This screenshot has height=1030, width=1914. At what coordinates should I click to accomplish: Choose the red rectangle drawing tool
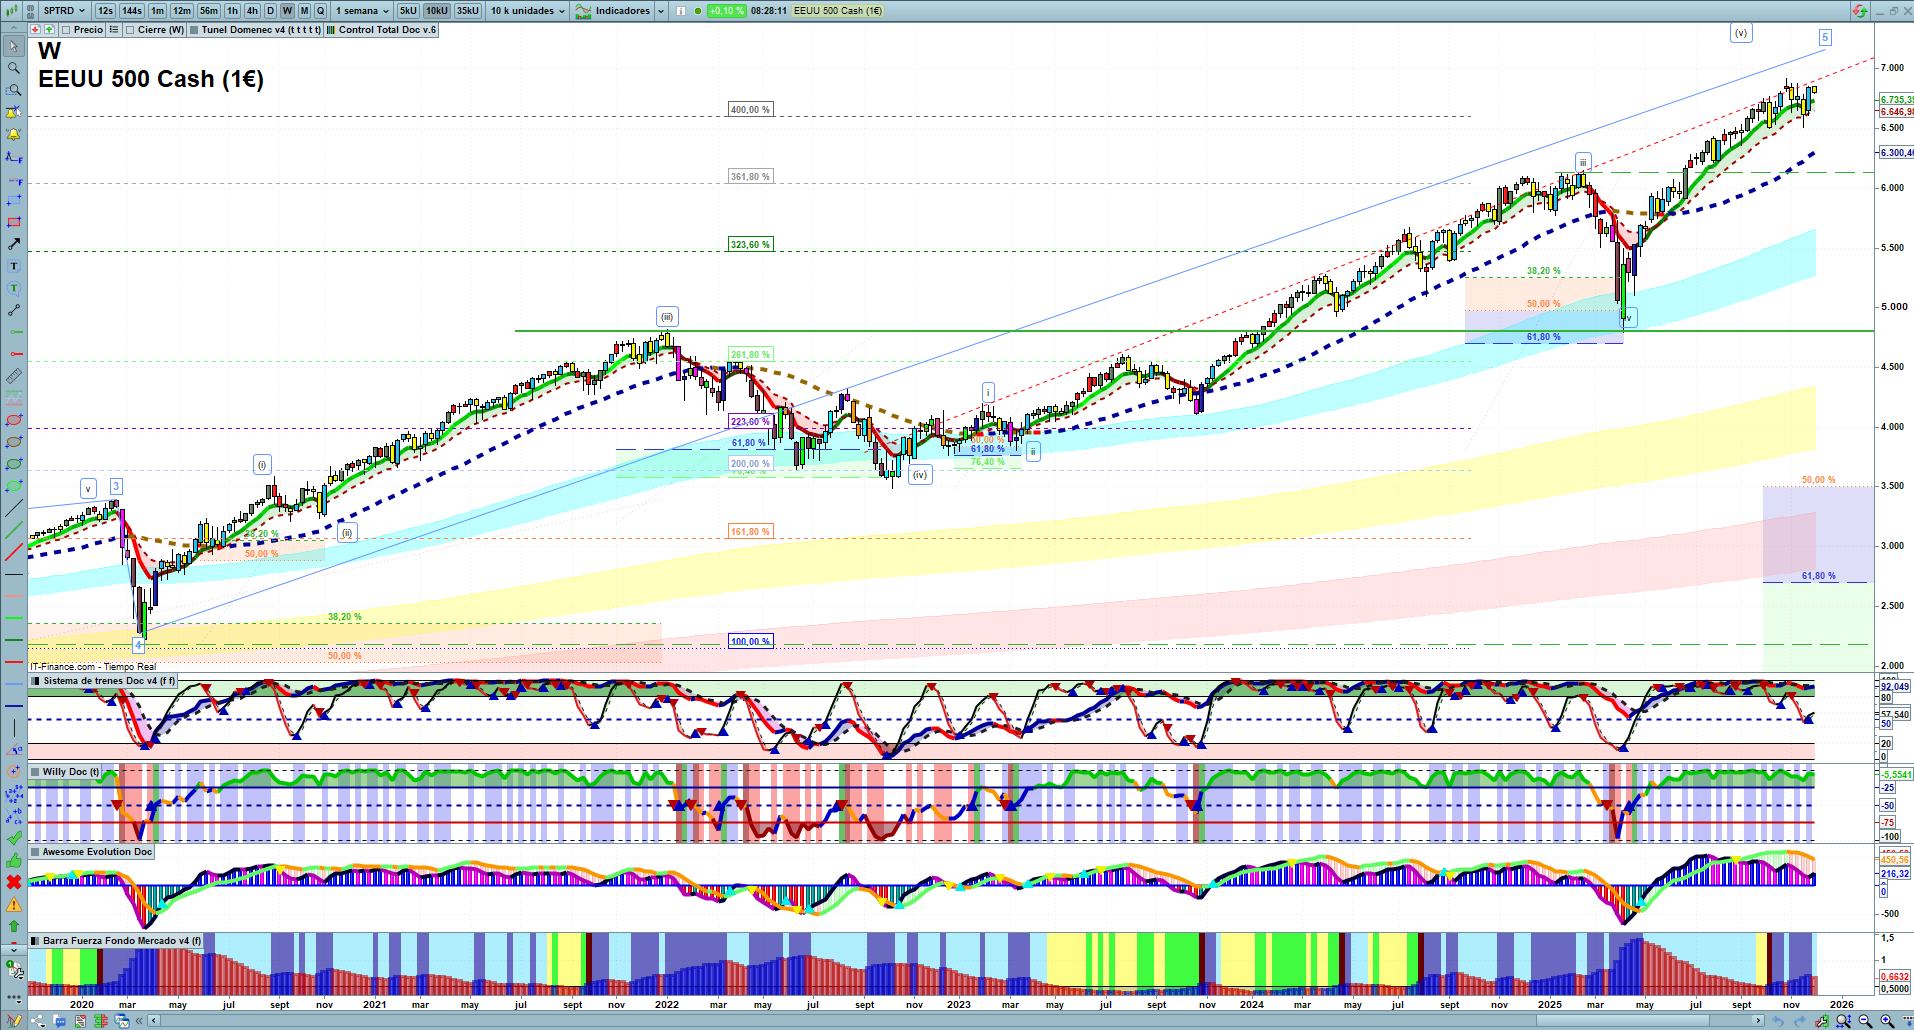coord(14,222)
